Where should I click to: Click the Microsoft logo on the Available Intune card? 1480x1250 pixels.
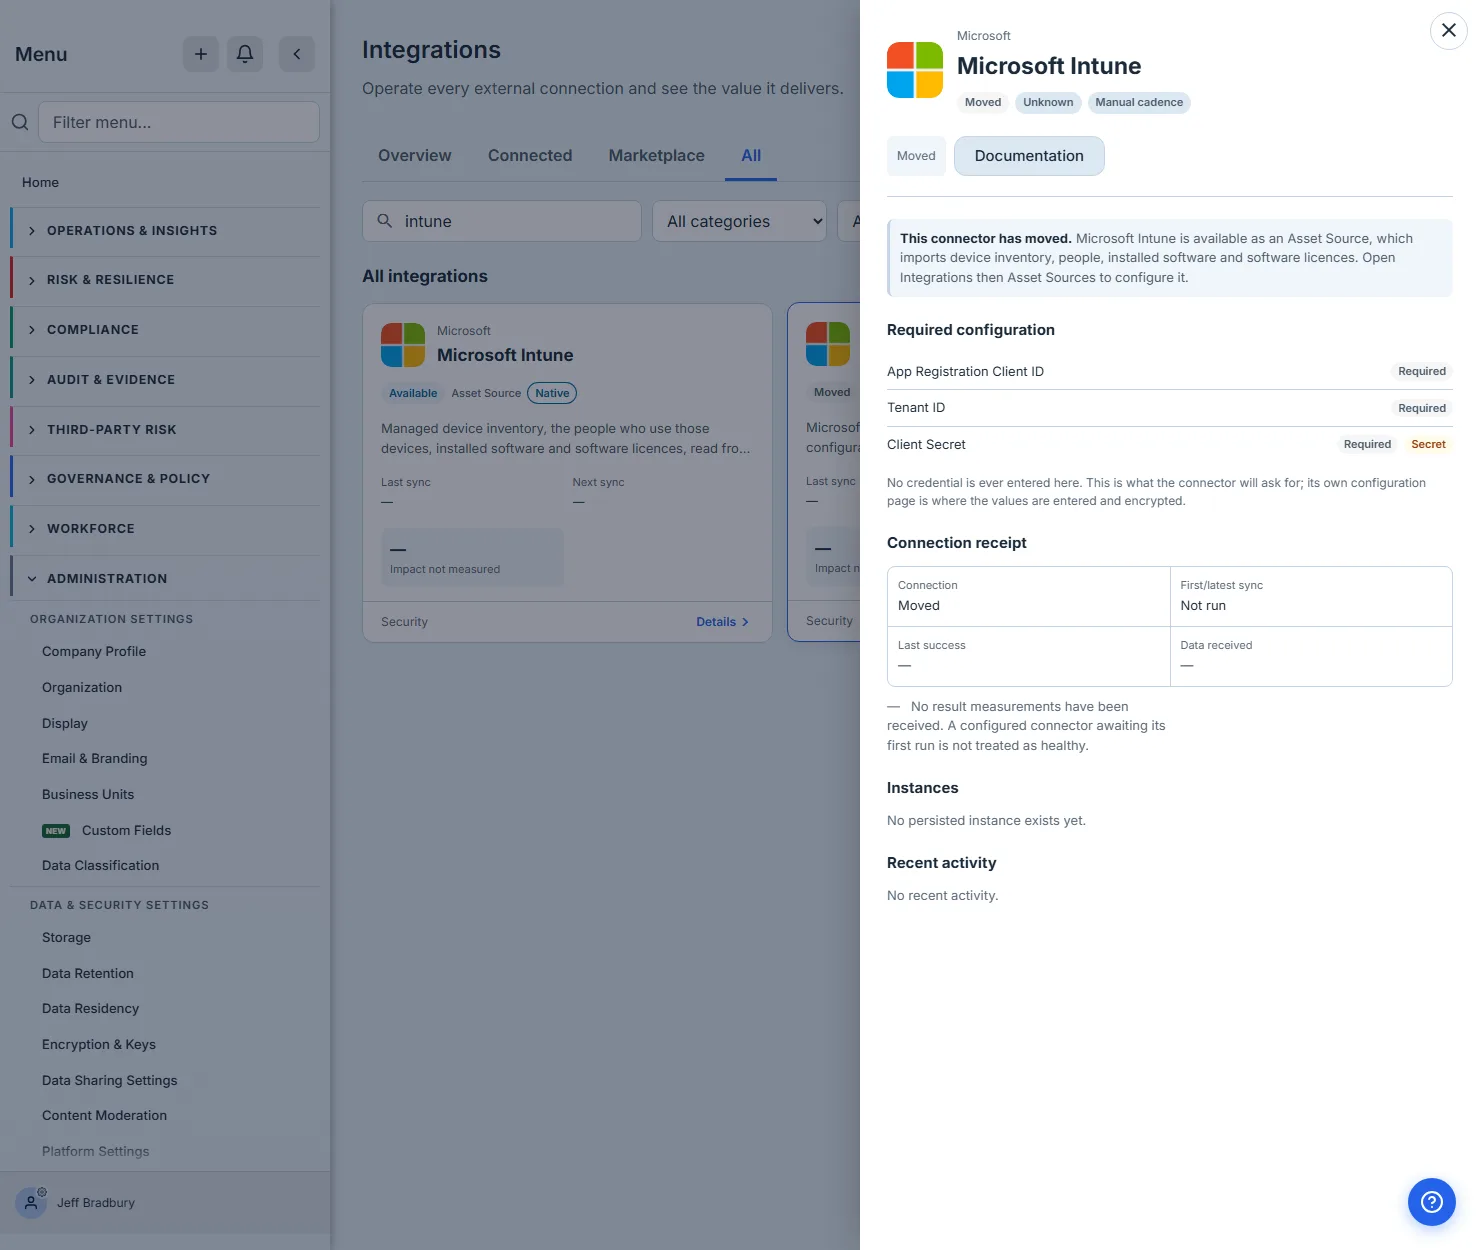coord(403,345)
